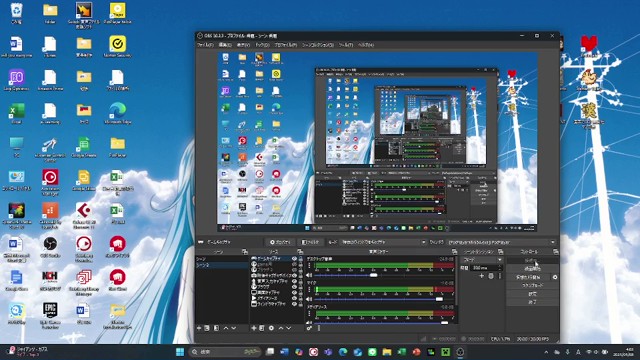Add a new source with the sources plus icon
Image resolution: width=640 pixels, height=360 pixels.
point(253,328)
